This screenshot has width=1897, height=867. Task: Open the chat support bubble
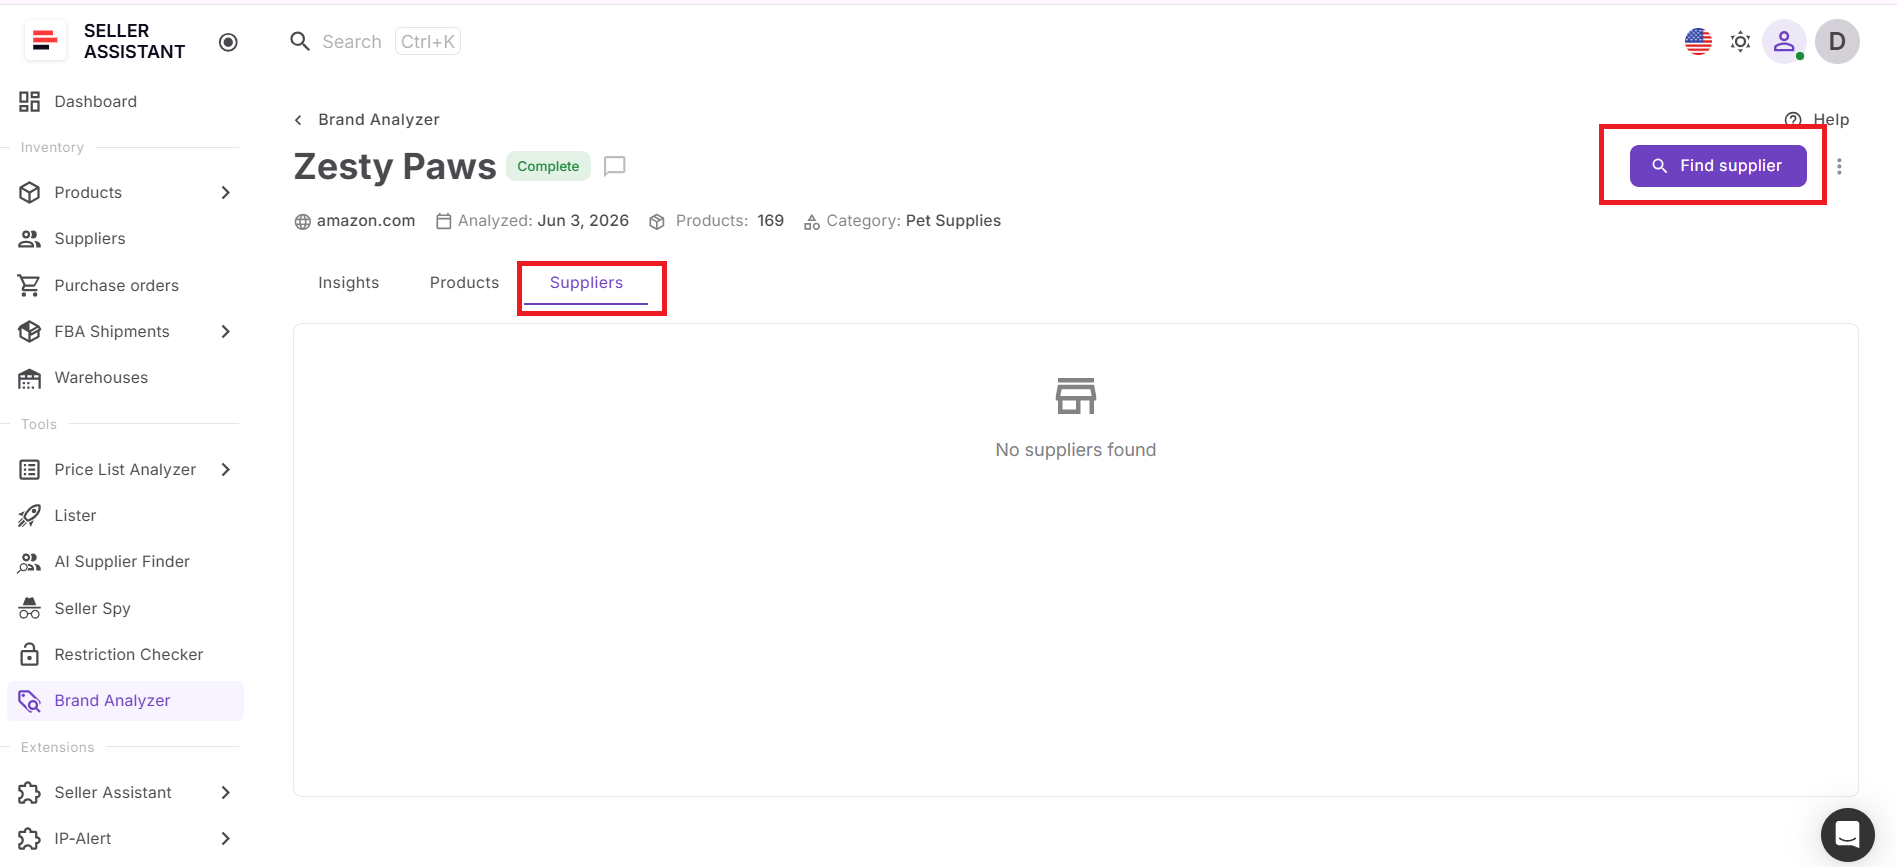coord(1848,834)
